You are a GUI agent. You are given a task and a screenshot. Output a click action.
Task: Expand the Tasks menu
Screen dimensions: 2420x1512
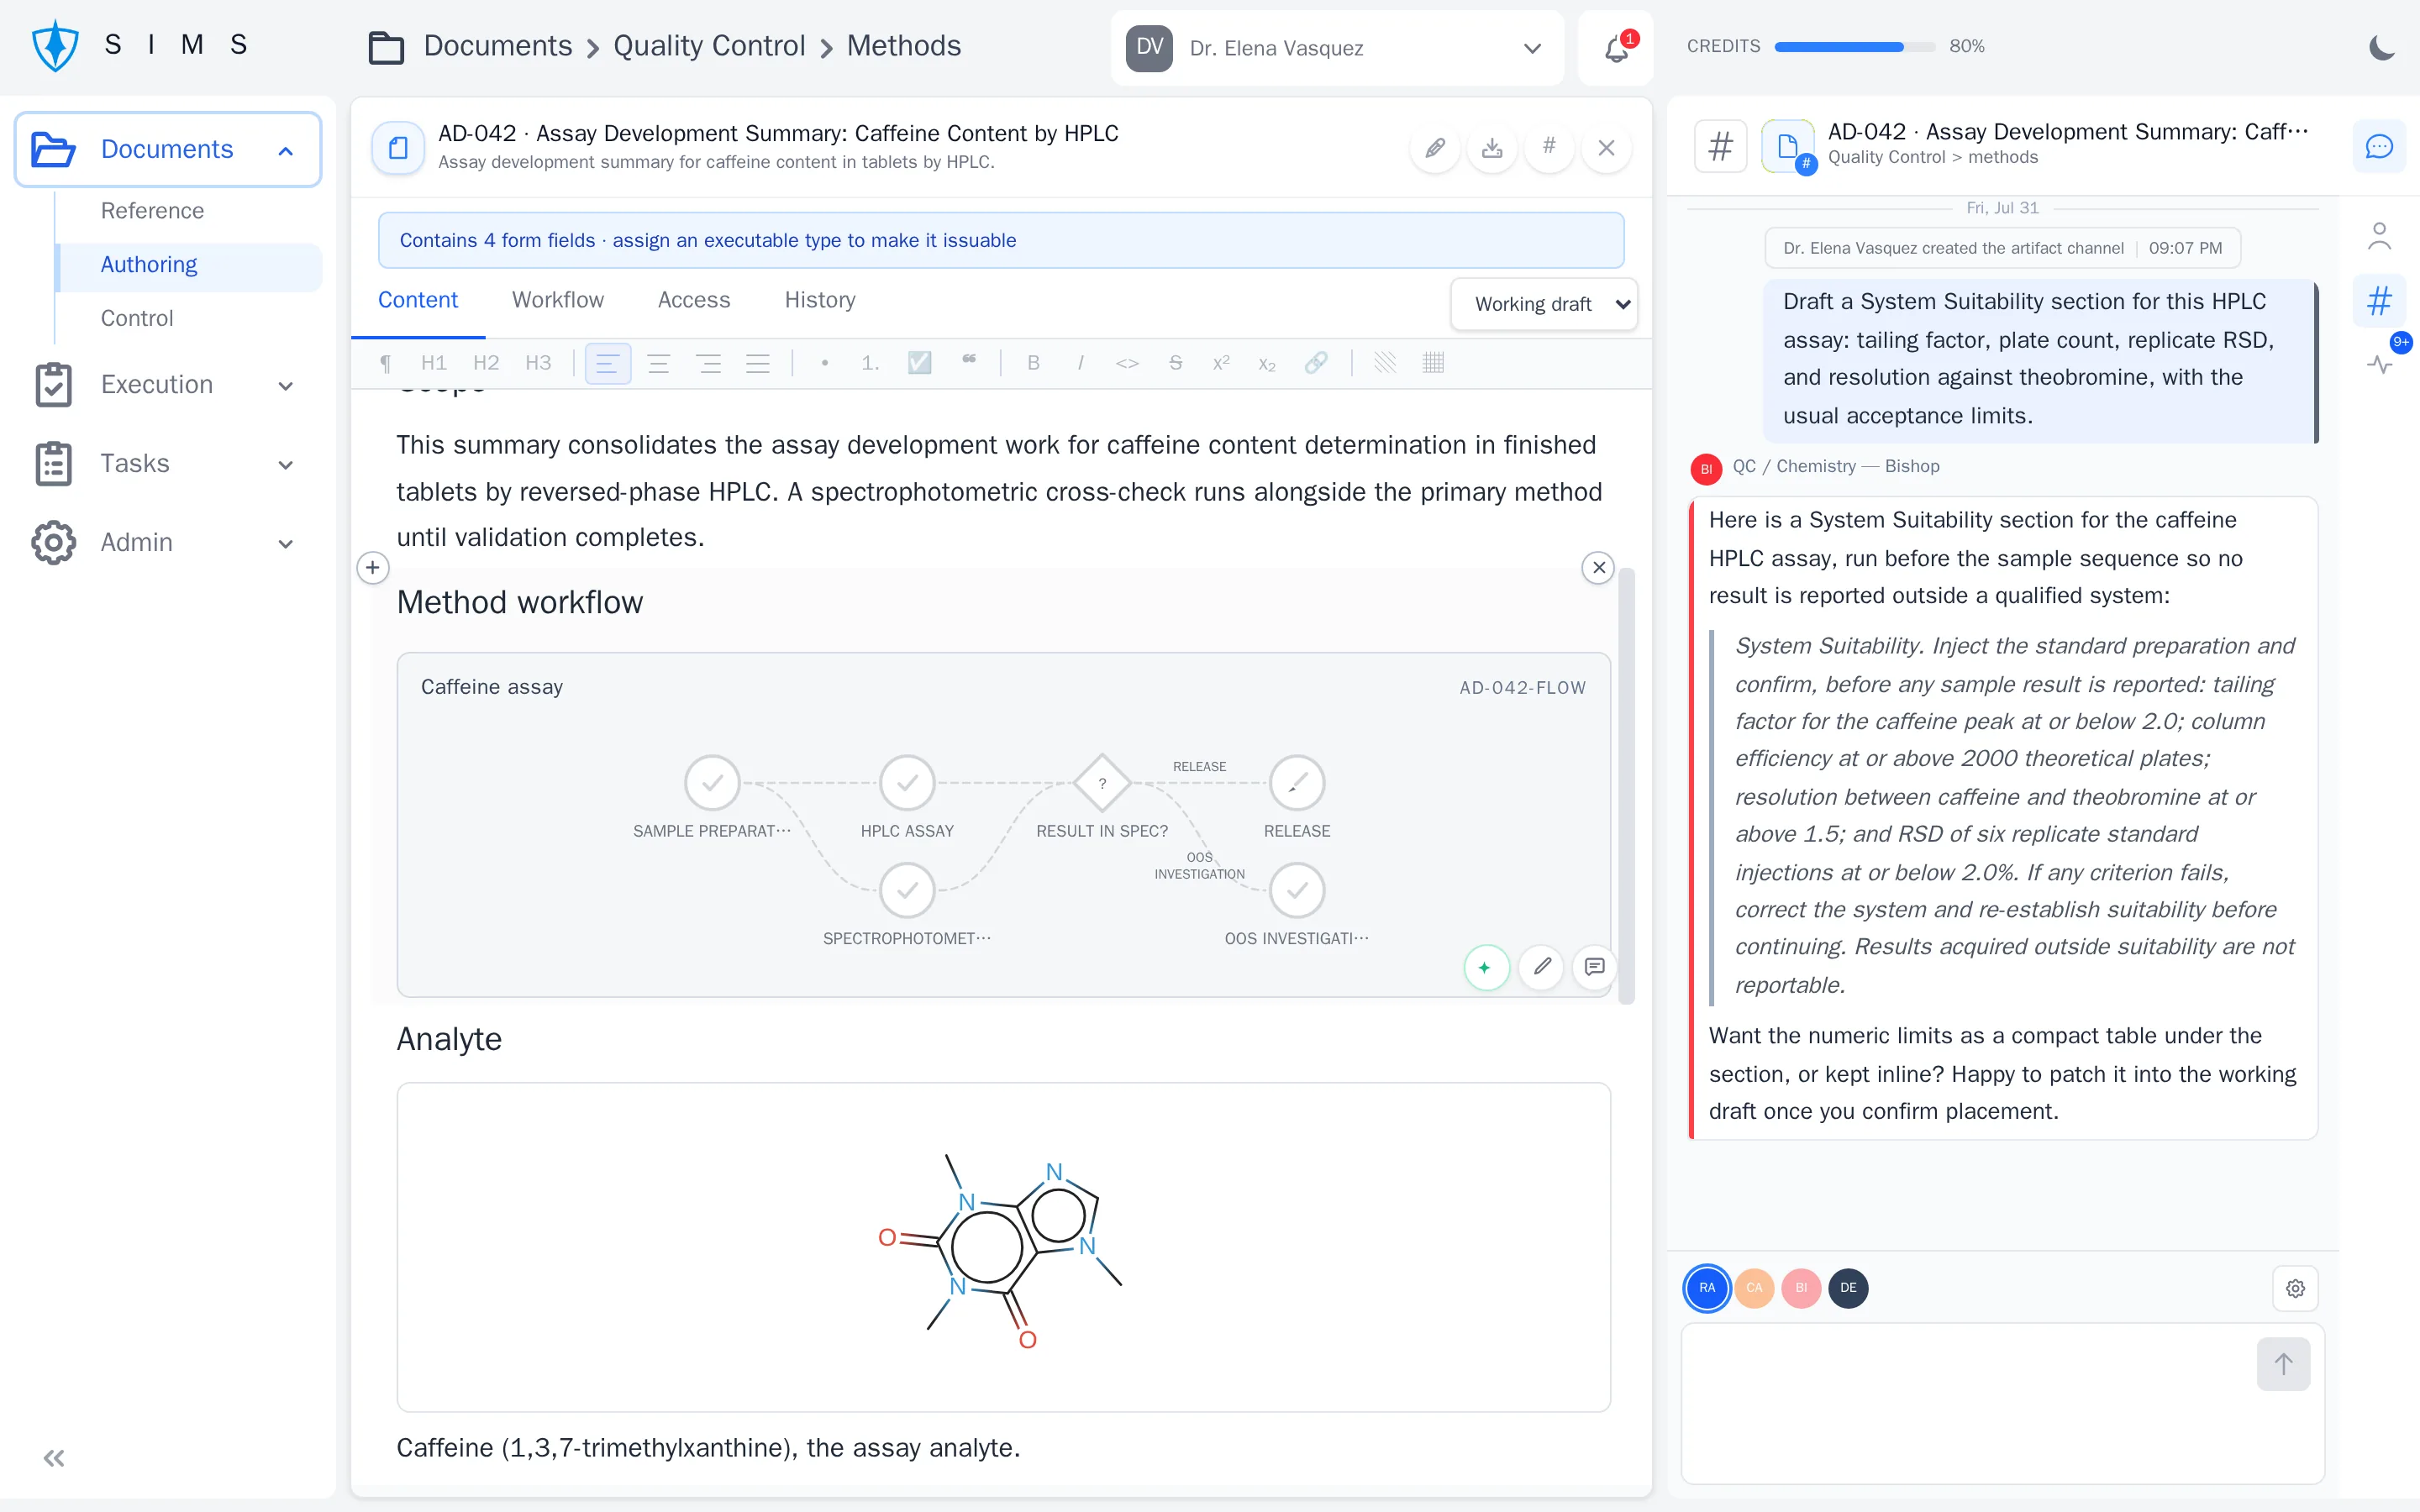pos(285,465)
